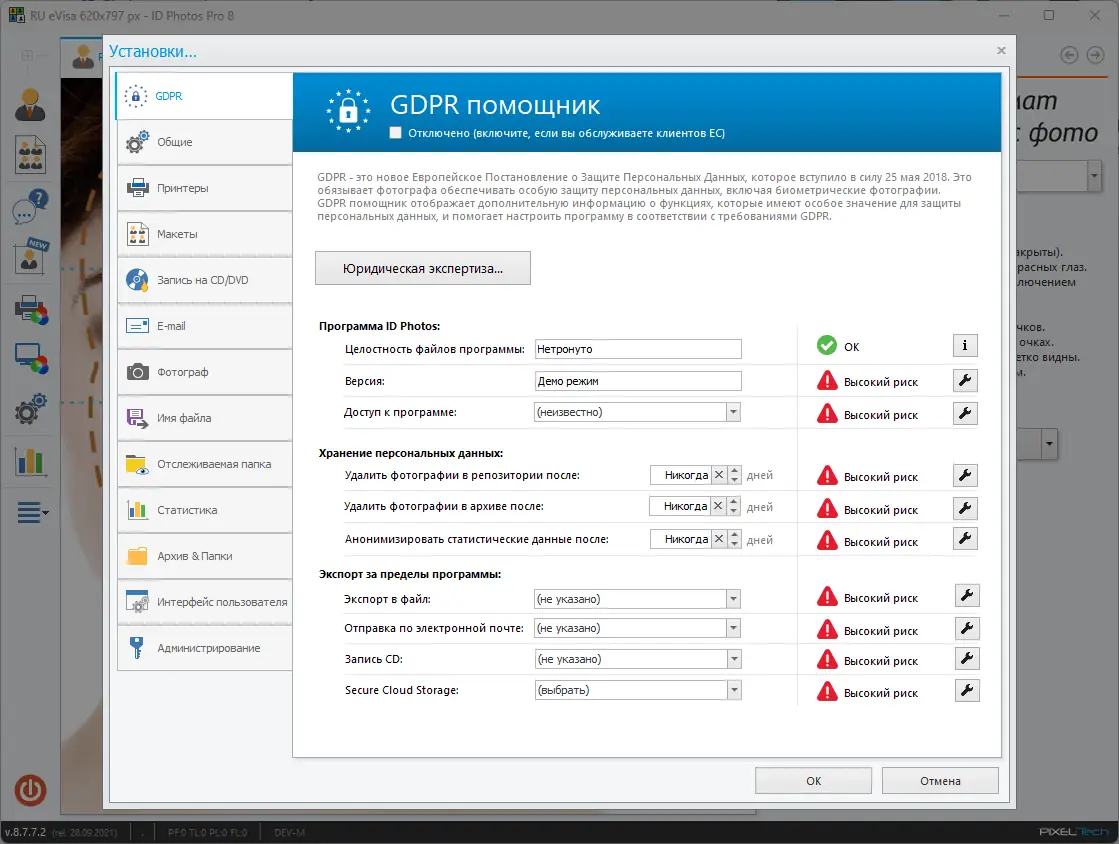Click the info button for file integrity
This screenshot has height=844, width=1119.
pyautogui.click(x=965, y=346)
